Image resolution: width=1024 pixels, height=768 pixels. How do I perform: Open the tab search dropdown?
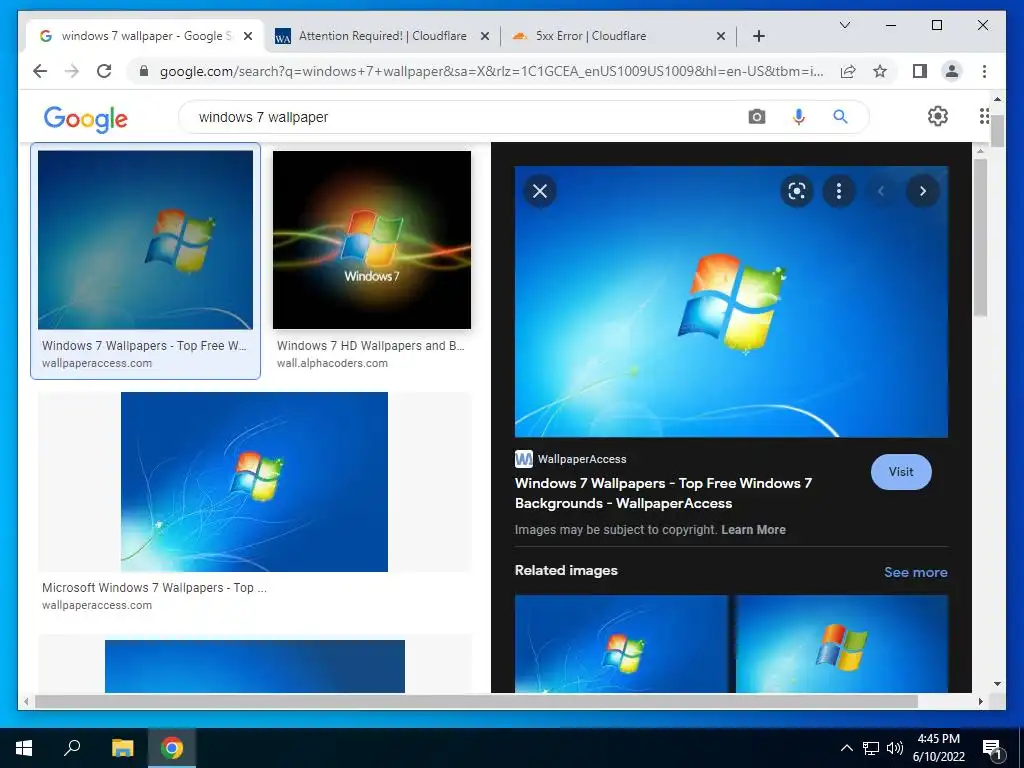point(844,25)
